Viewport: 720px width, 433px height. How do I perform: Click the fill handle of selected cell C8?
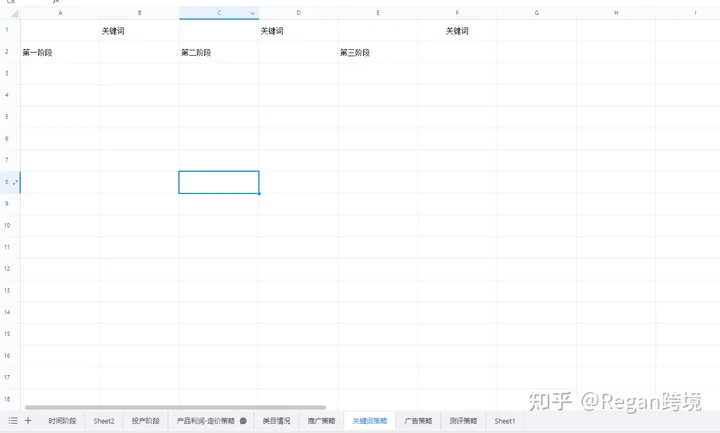pos(259,193)
